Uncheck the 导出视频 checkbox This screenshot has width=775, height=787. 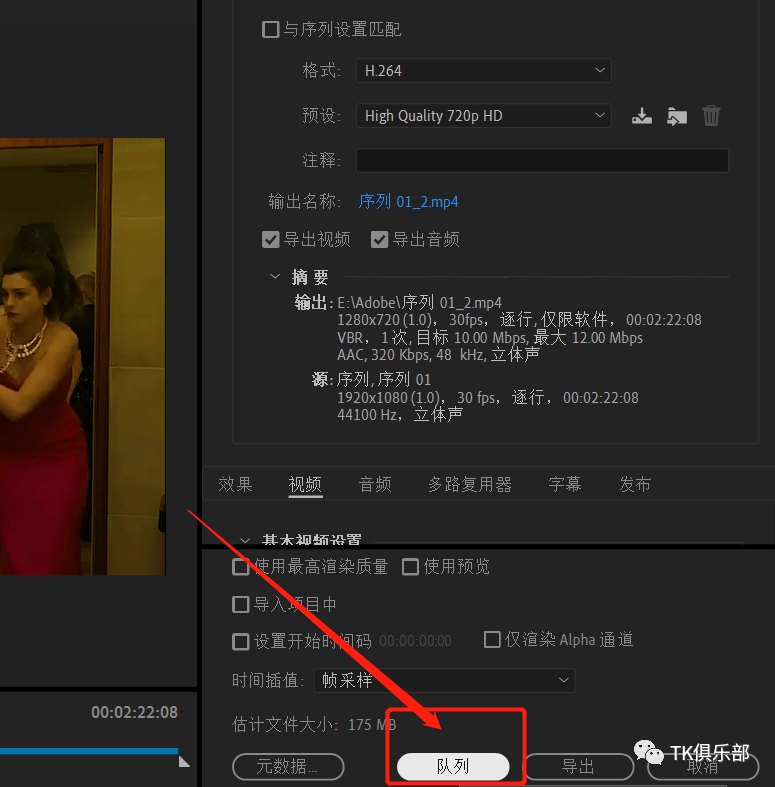pos(270,240)
